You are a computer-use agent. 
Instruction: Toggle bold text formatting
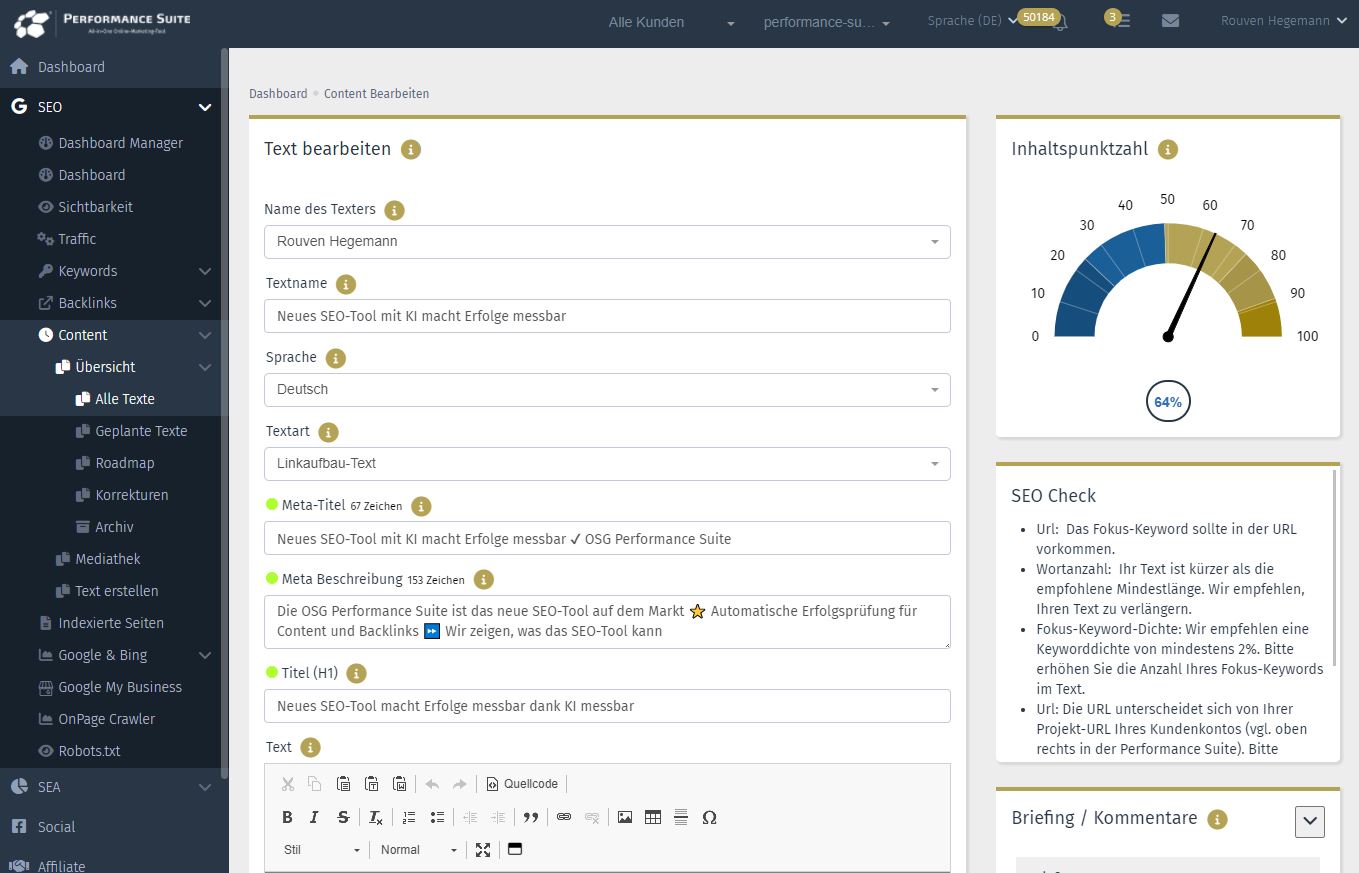click(x=287, y=817)
